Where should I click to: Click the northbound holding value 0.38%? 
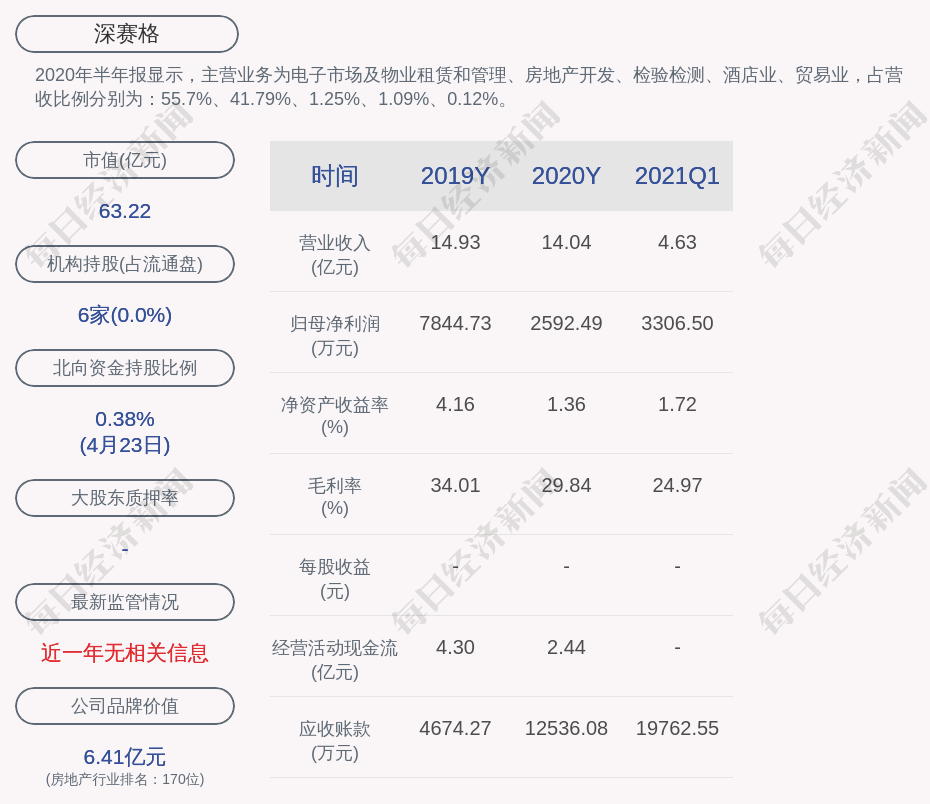[125, 419]
